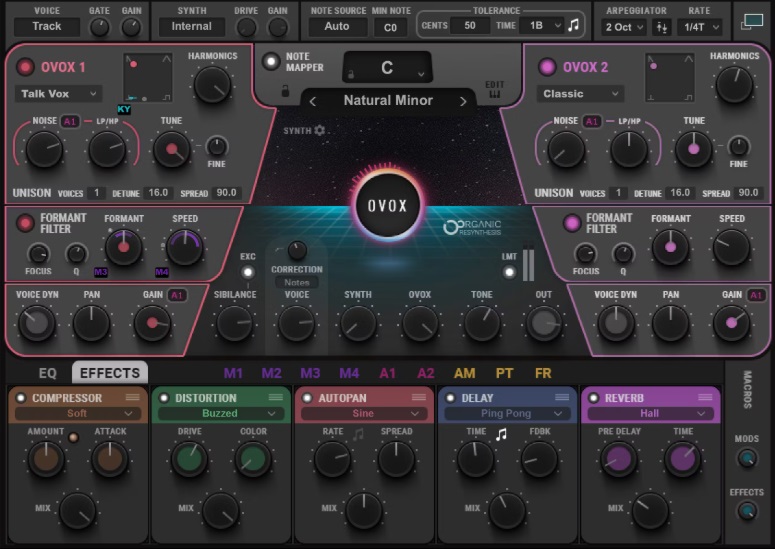Viewport: 775px width, 549px height.
Task: Go to the next scale with the right arrow
Action: click(463, 102)
